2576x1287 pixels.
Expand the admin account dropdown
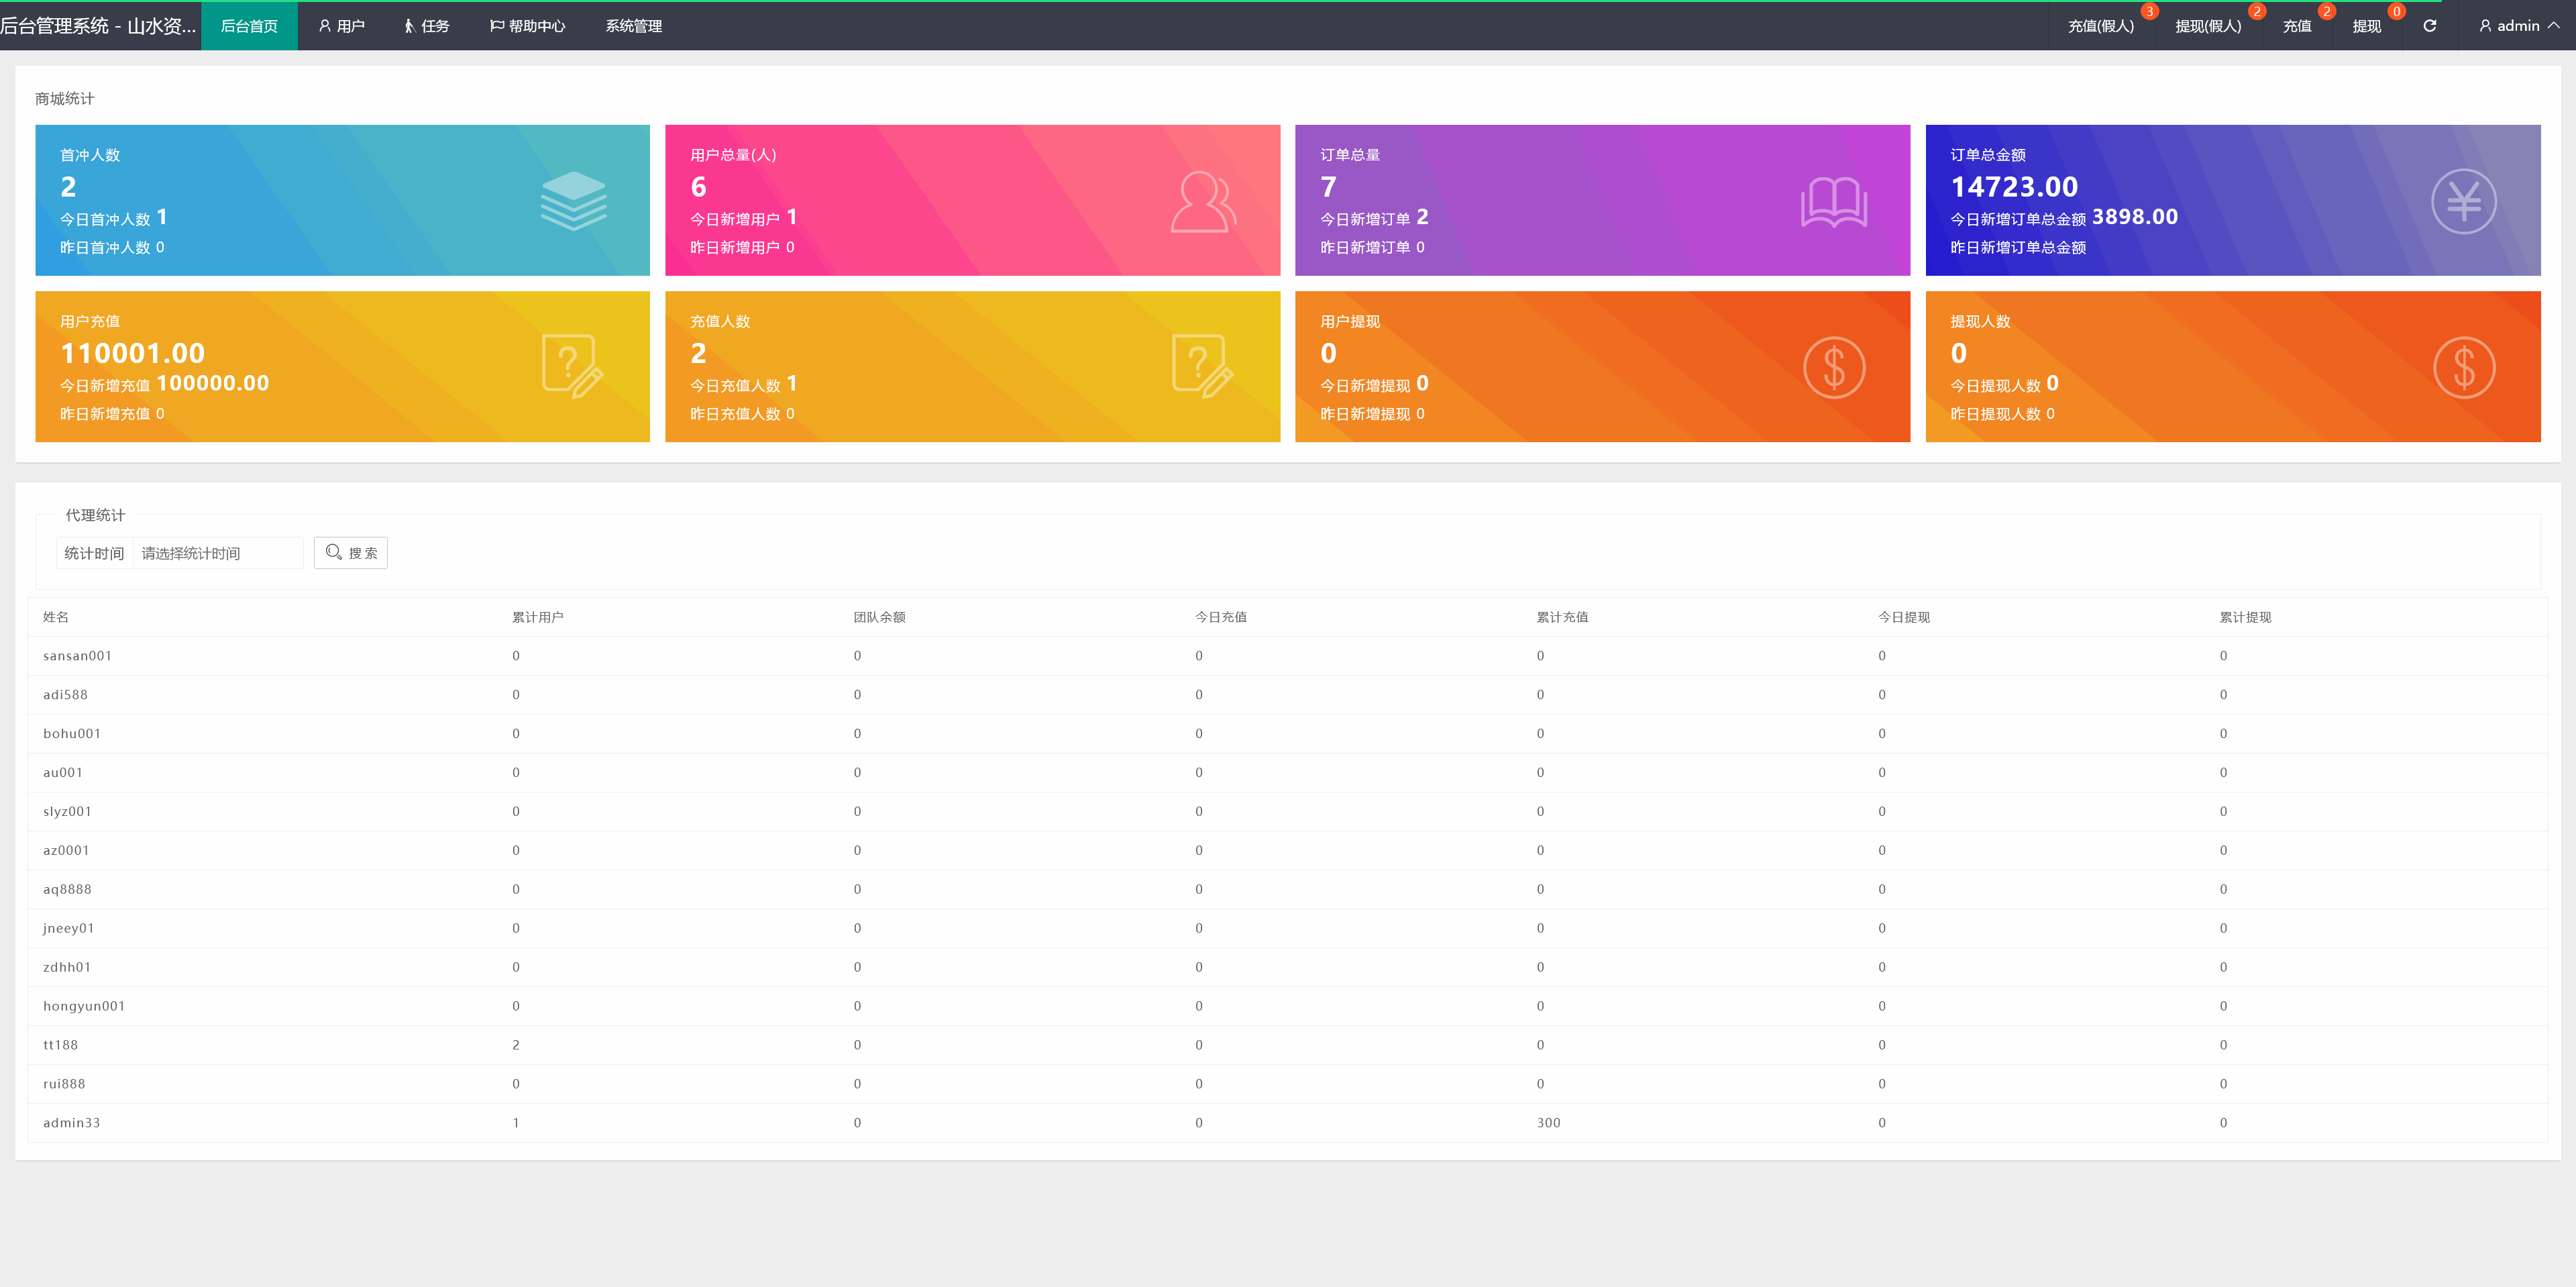pos(2518,26)
